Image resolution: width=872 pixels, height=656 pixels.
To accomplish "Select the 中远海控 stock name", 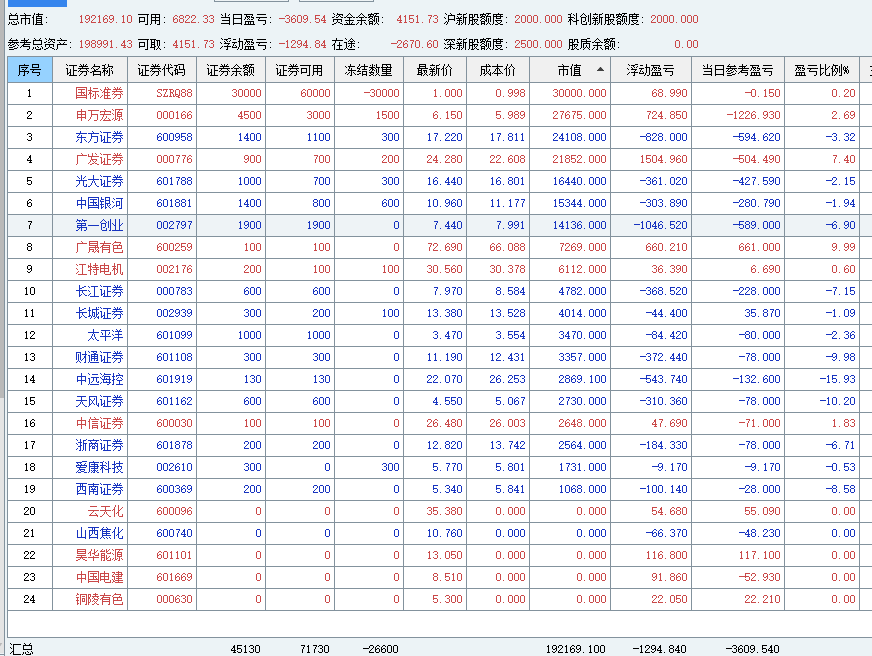I will coord(99,379).
